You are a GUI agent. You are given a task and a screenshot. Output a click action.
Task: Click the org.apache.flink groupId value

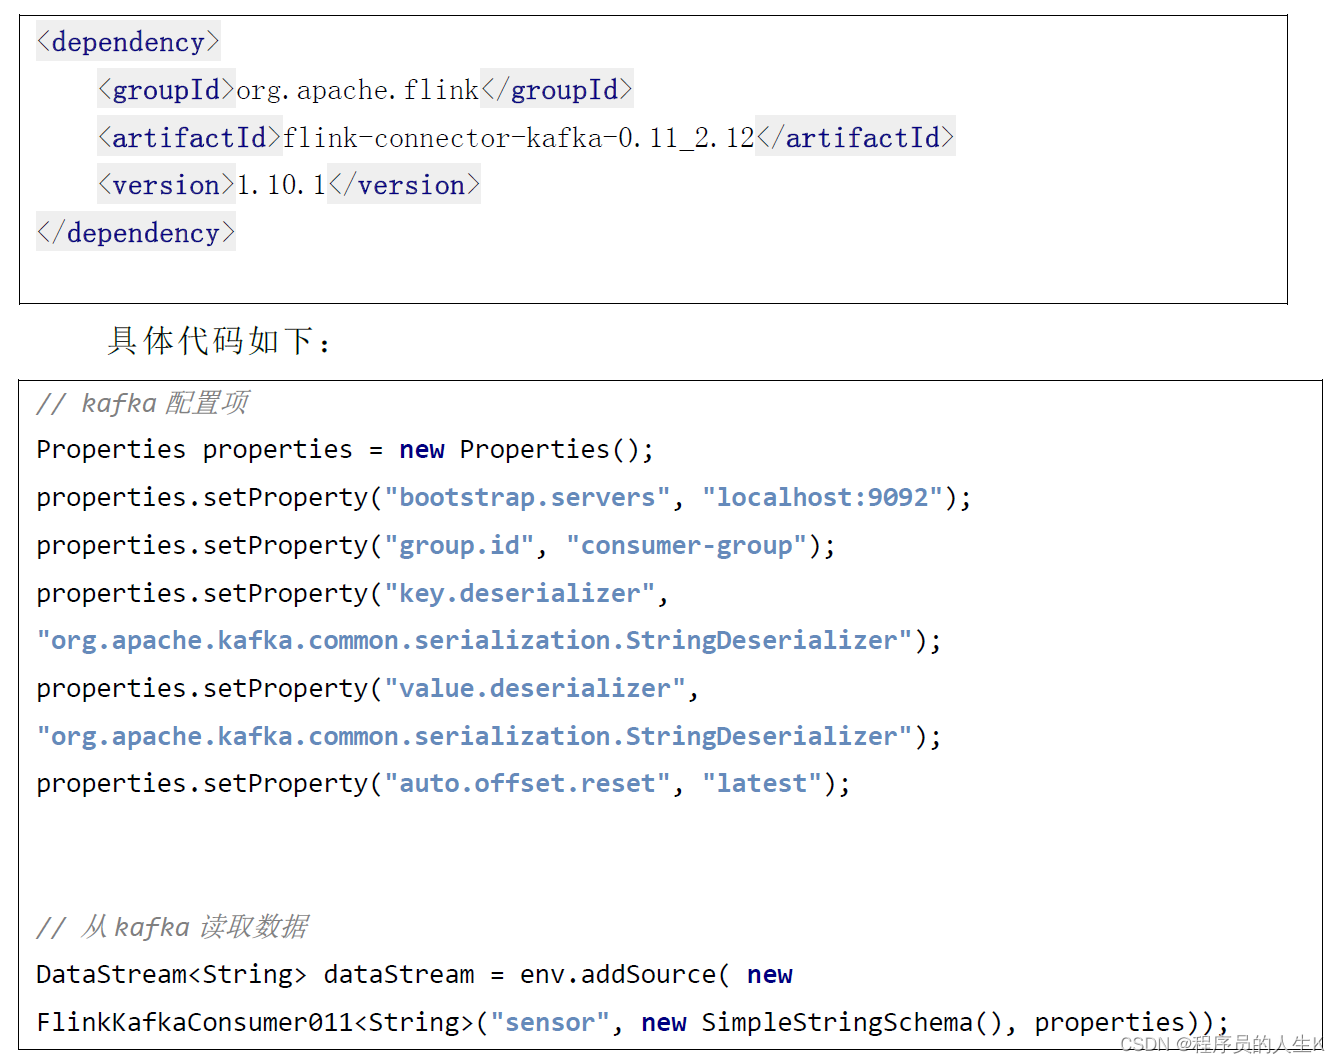pos(357,90)
